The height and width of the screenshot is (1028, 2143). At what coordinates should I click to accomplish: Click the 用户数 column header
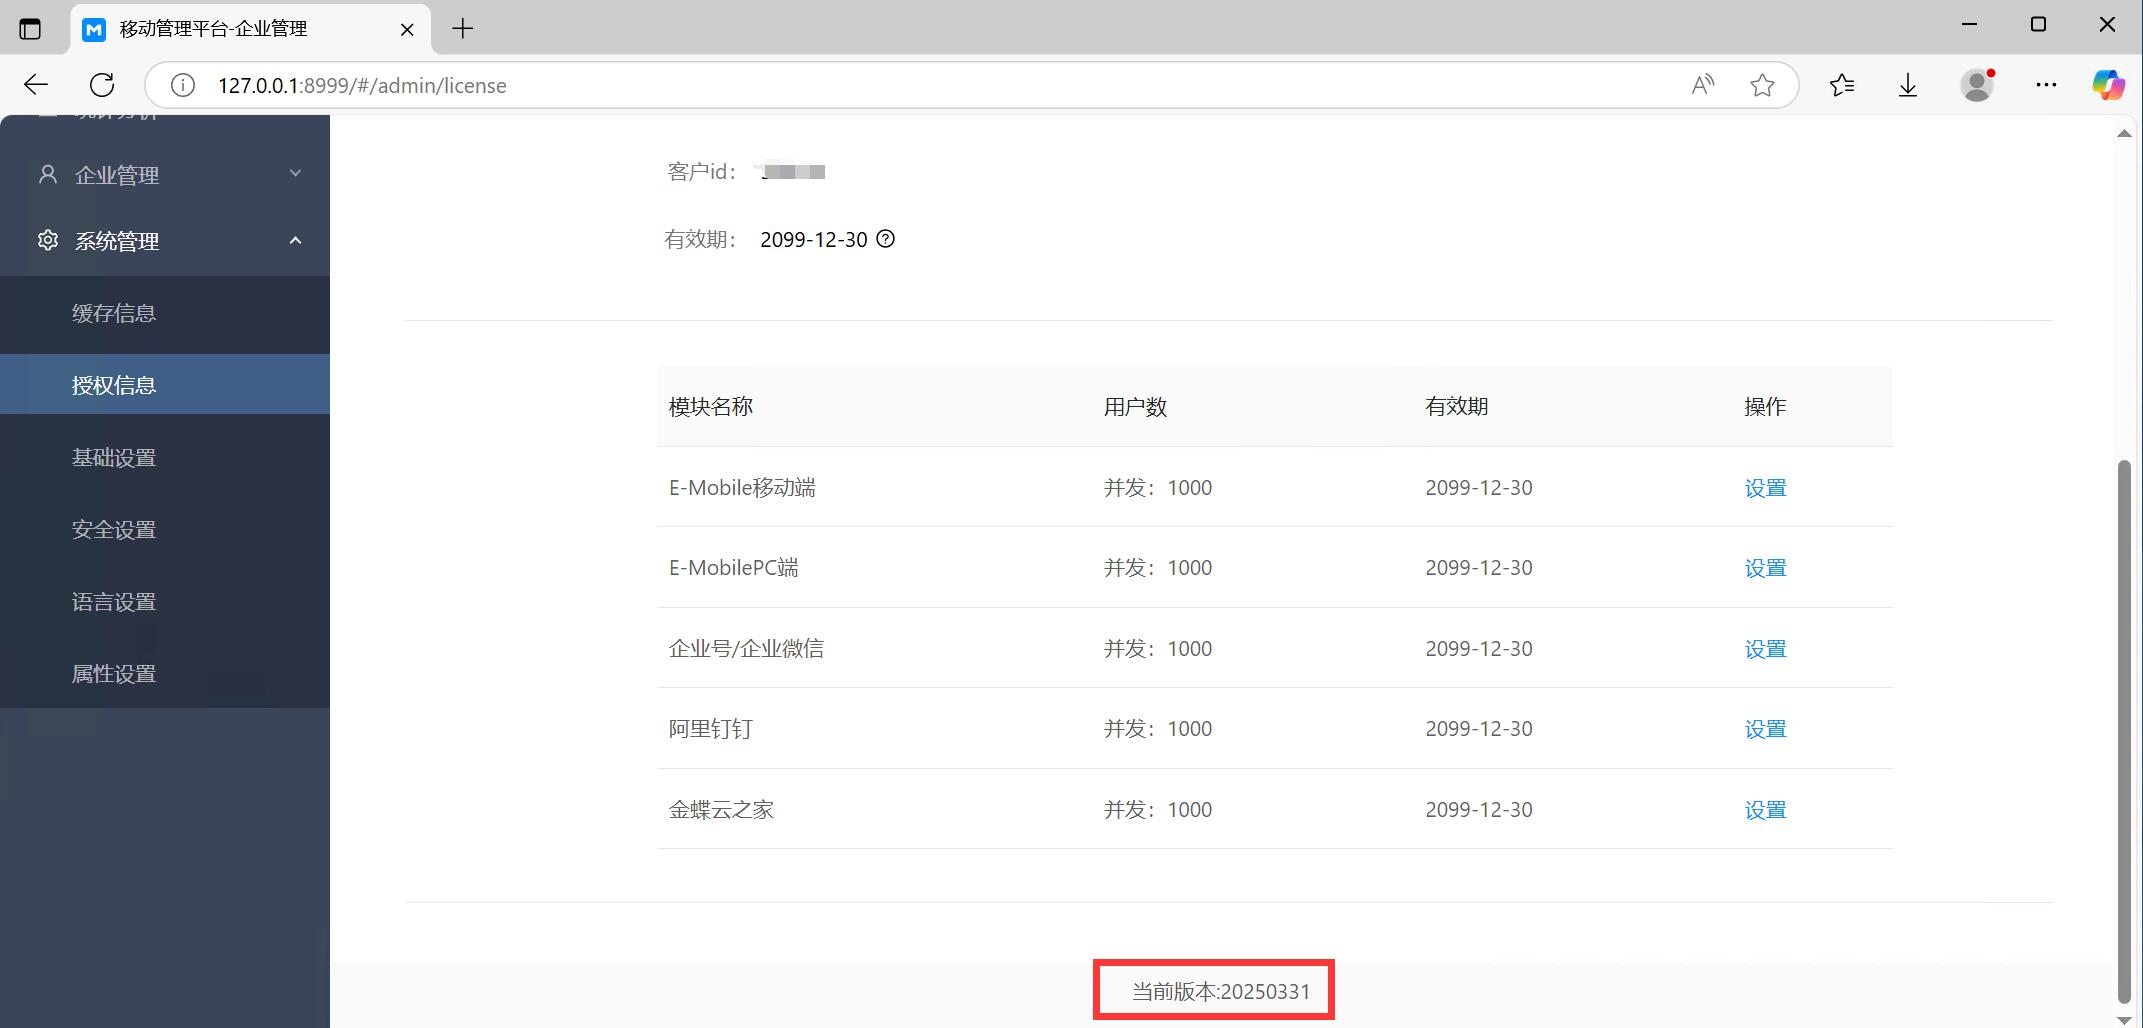[x=1135, y=407]
